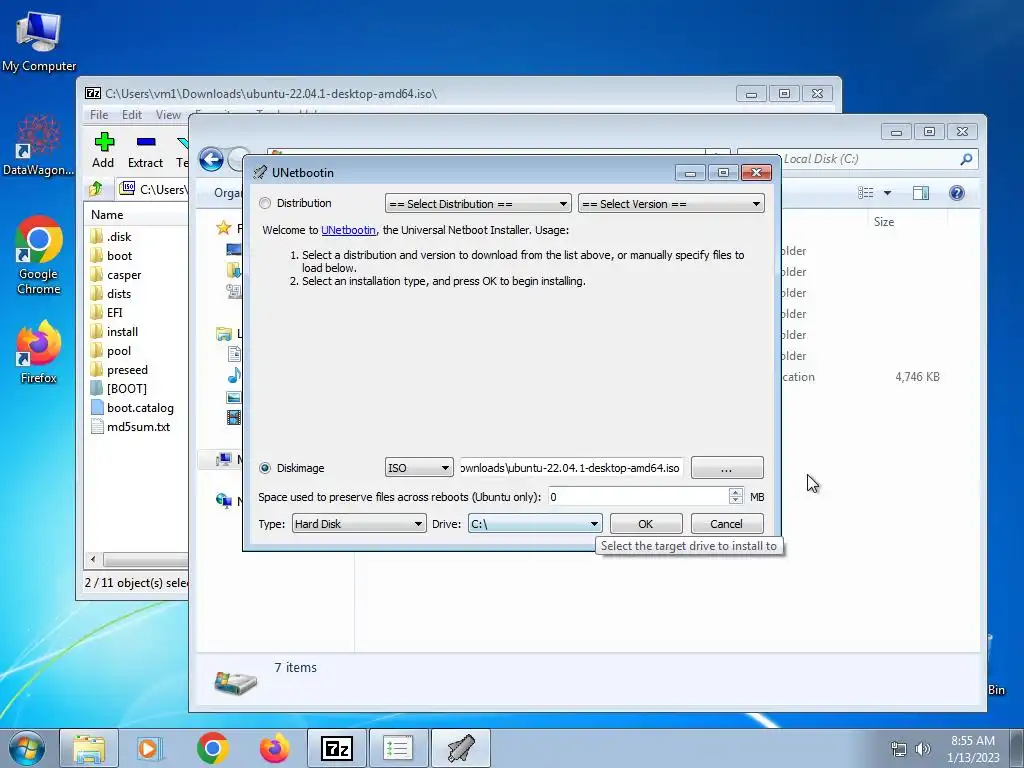Toggle the preview pane icon in Explorer
Image resolution: width=1024 pixels, height=768 pixels.
coord(921,193)
